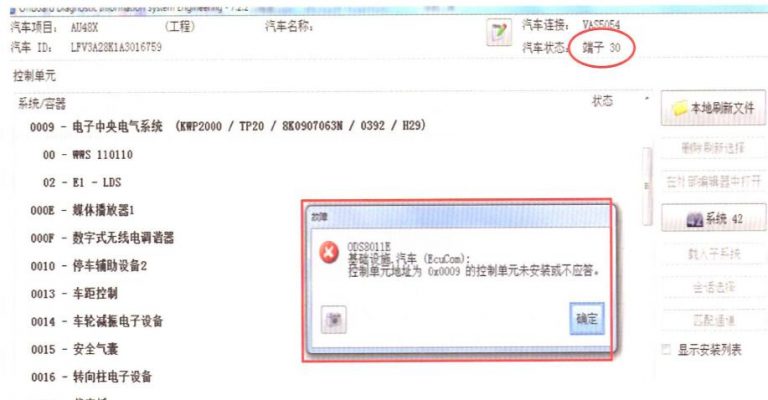Click the 系统 42 book icon
This screenshot has width=768, height=400.
(x=694, y=220)
